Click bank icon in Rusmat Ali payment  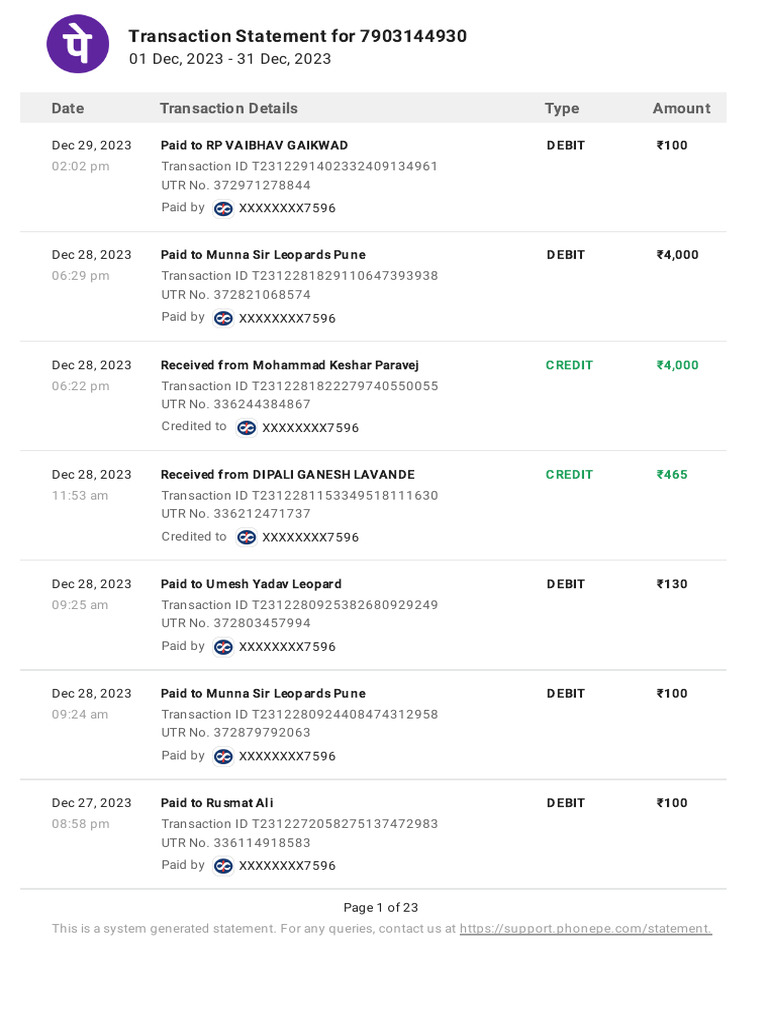click(223, 866)
